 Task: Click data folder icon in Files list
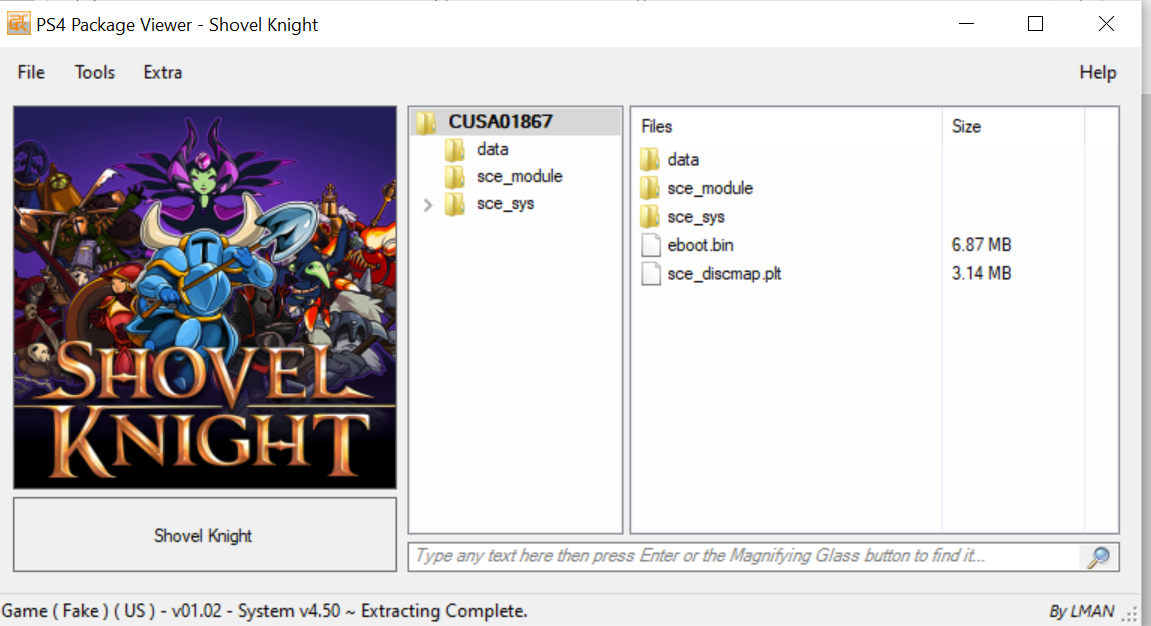[x=650, y=159]
